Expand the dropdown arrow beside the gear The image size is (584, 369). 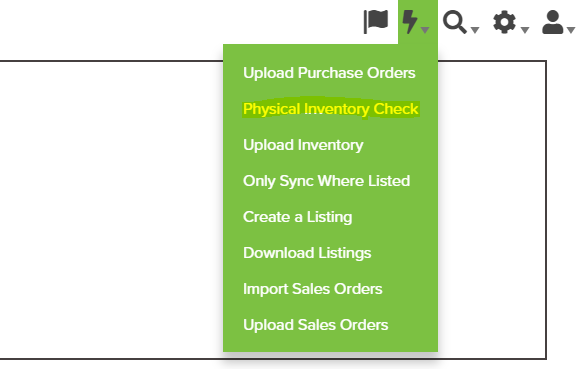click(524, 30)
